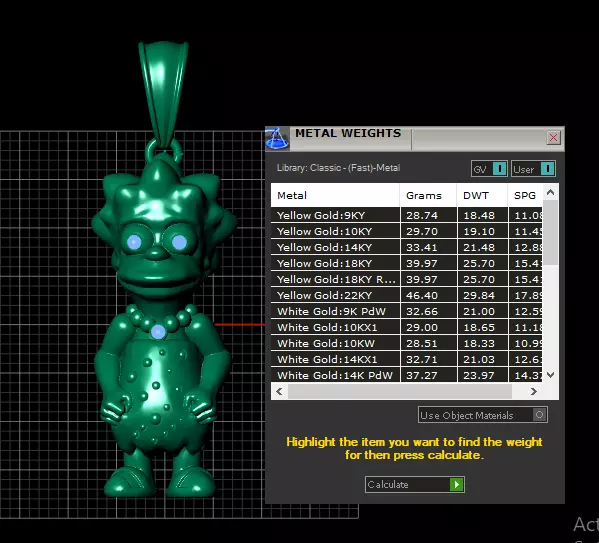This screenshot has width=599, height=543.
Task: Click the vertical scrollbar thumb
Action: coord(550,232)
